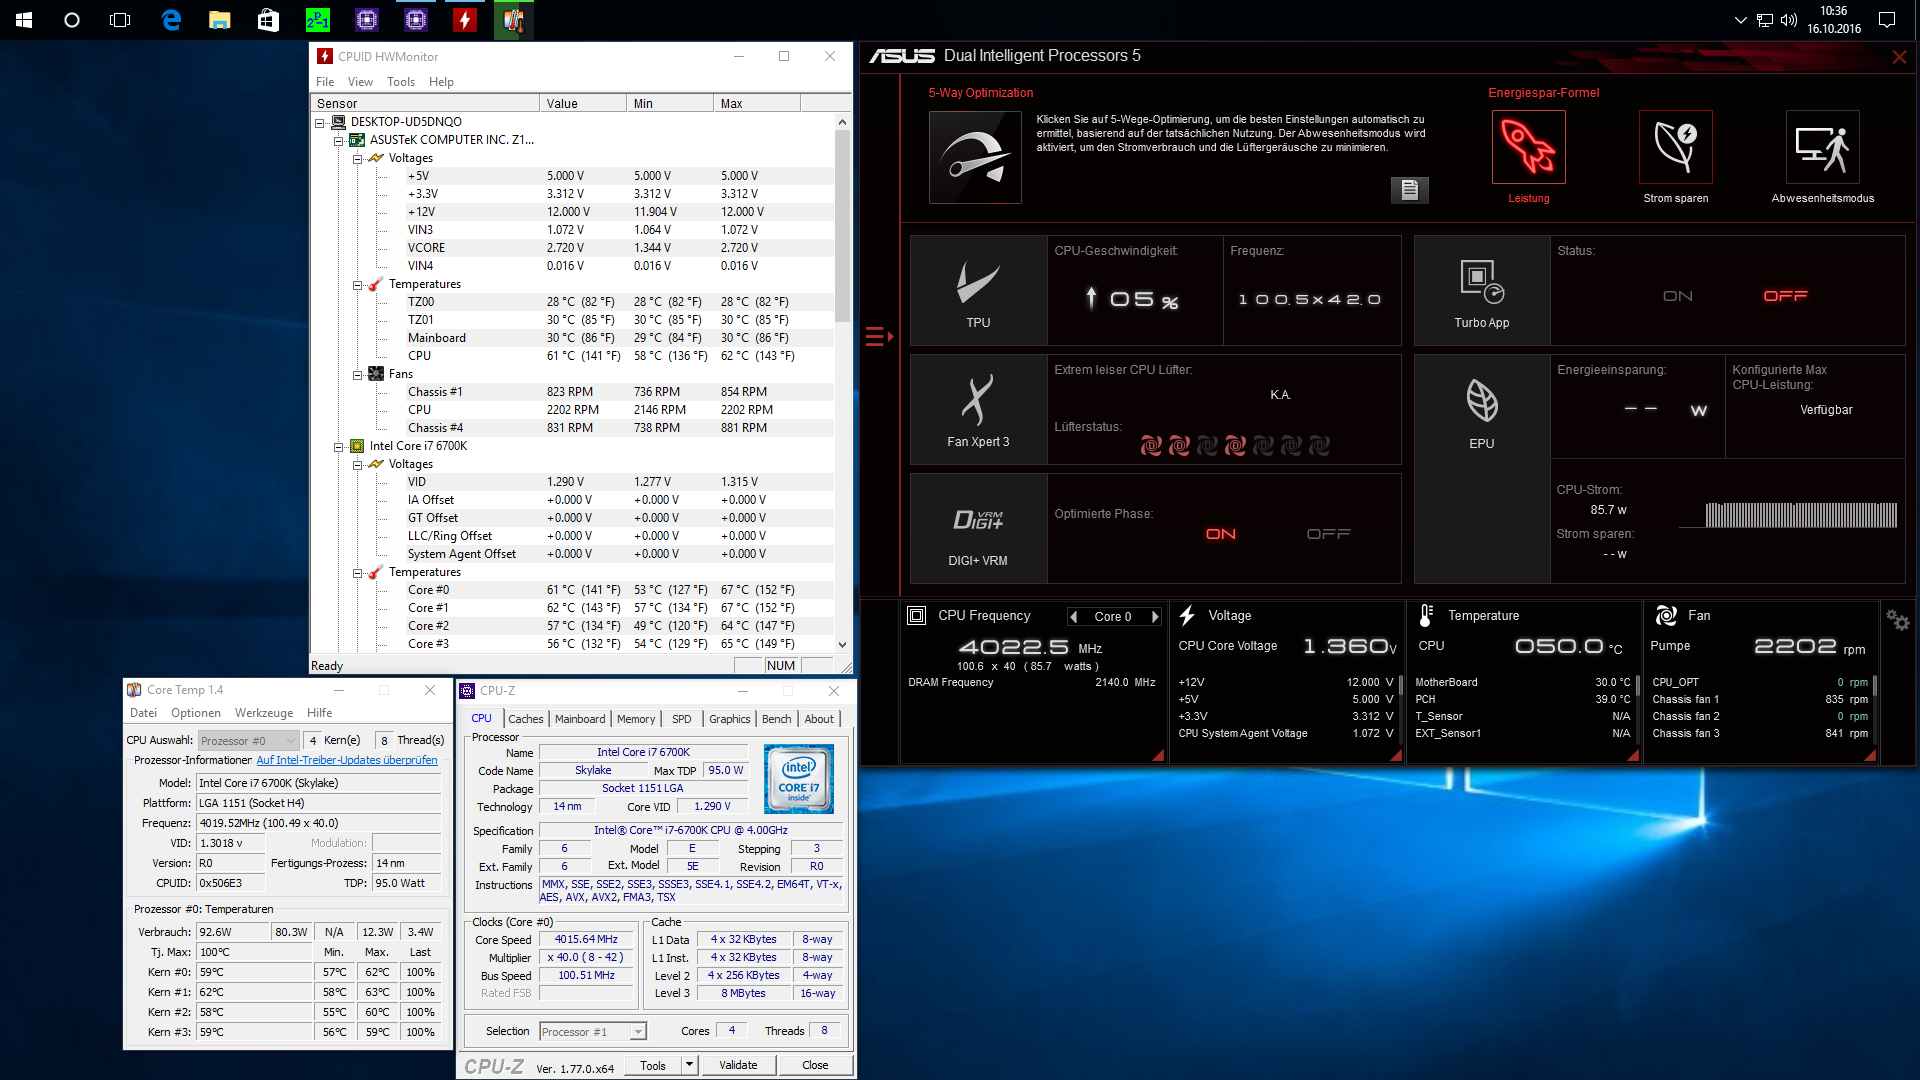Collapse the Intel Core i7 6700K tree node

pyautogui.click(x=339, y=447)
